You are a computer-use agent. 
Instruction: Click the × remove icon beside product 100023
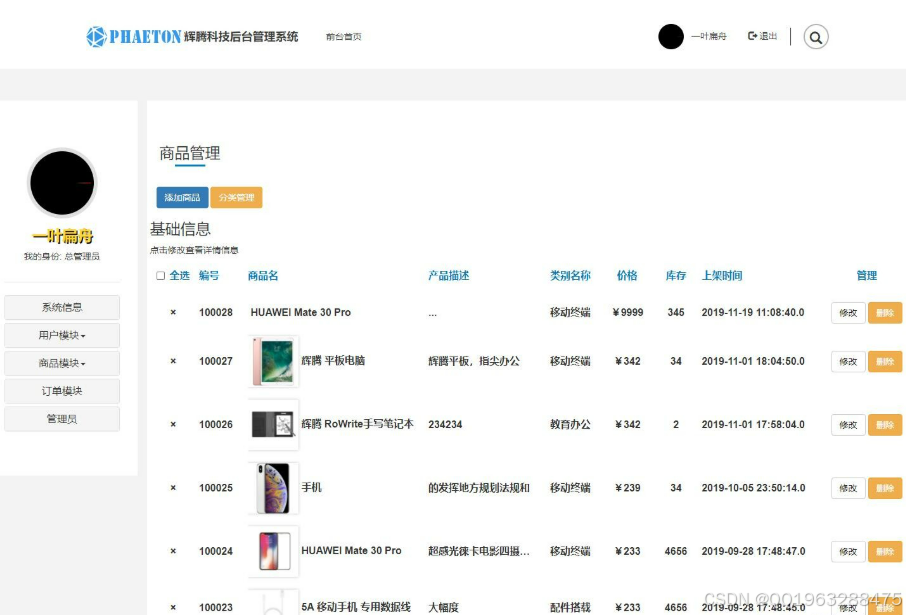tap(172, 607)
